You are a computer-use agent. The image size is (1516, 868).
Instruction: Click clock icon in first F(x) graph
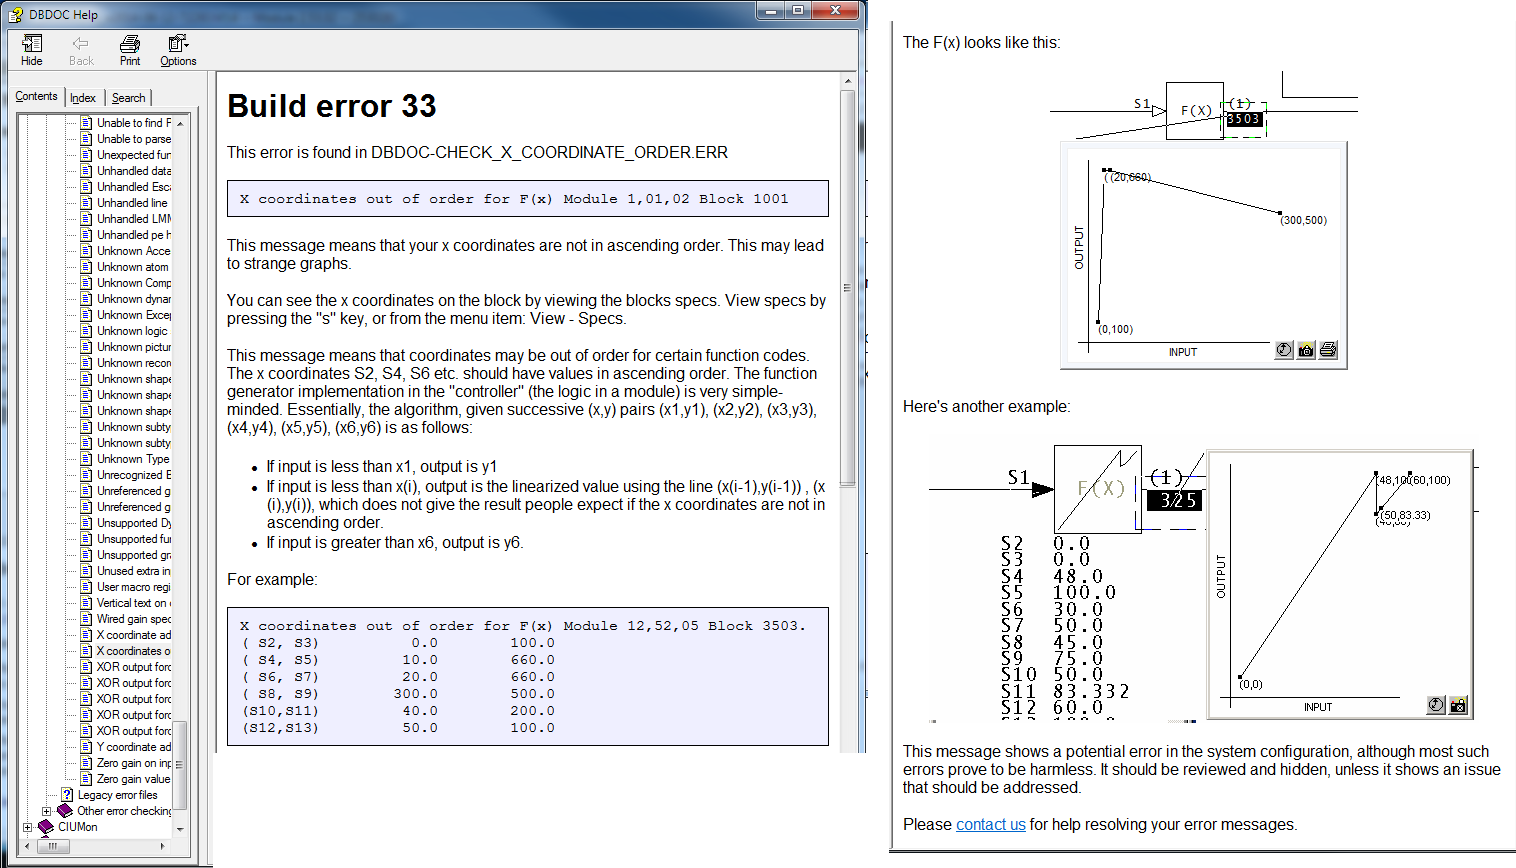[1284, 350]
